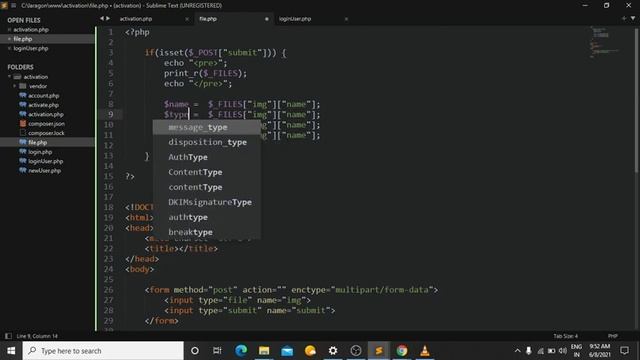Image resolution: width=640 pixels, height=360 pixels.
Task: Open composer.json in the folder tree
Action: 46,124
